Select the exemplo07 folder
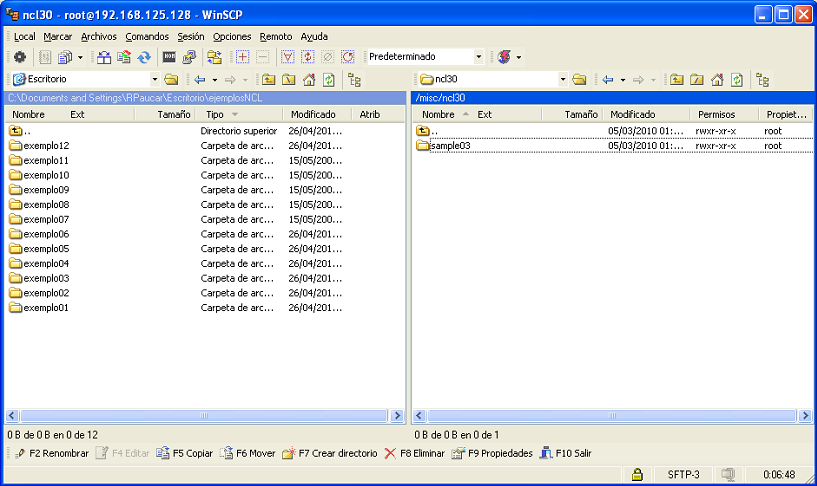Viewport: 817px width, 486px height. click(x=39, y=219)
